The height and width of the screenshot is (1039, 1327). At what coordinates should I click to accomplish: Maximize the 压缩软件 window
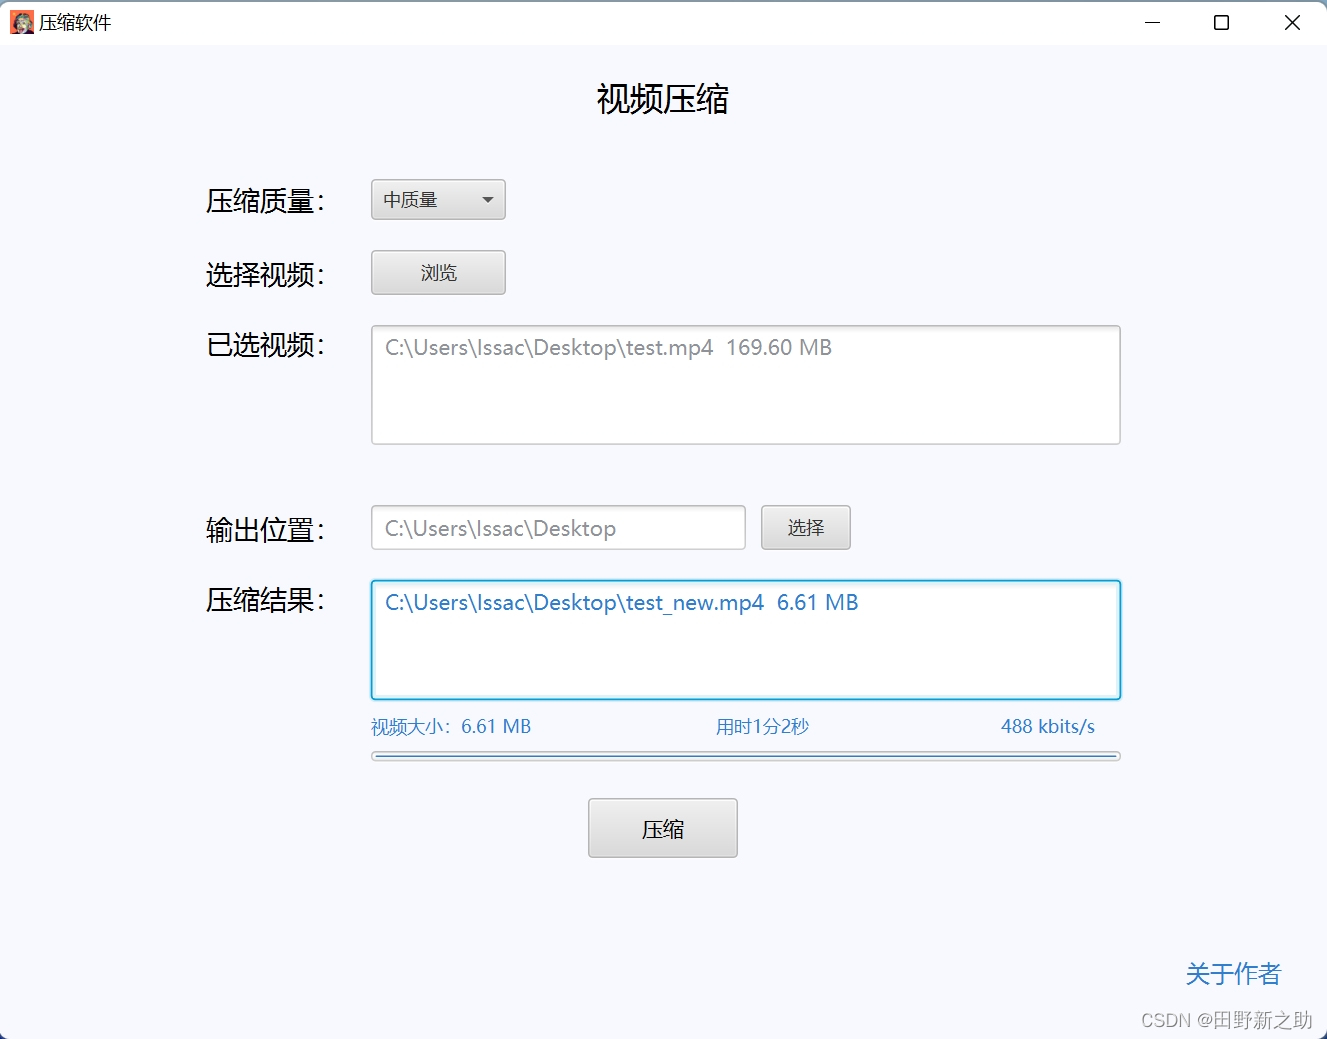(x=1221, y=22)
